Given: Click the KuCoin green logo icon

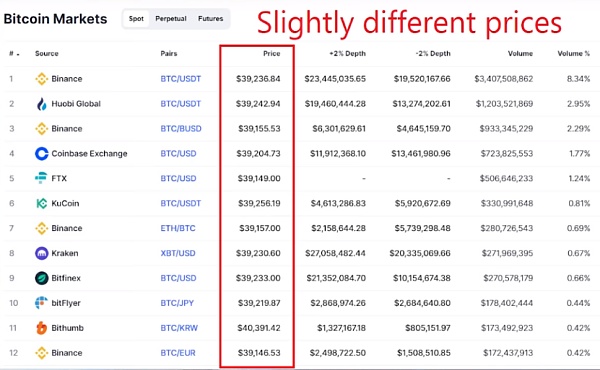Looking at the screenshot, I should tap(41, 203).
